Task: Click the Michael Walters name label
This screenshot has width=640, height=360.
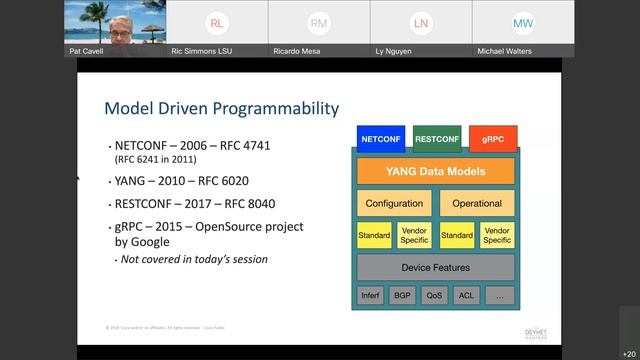Action: (504, 51)
